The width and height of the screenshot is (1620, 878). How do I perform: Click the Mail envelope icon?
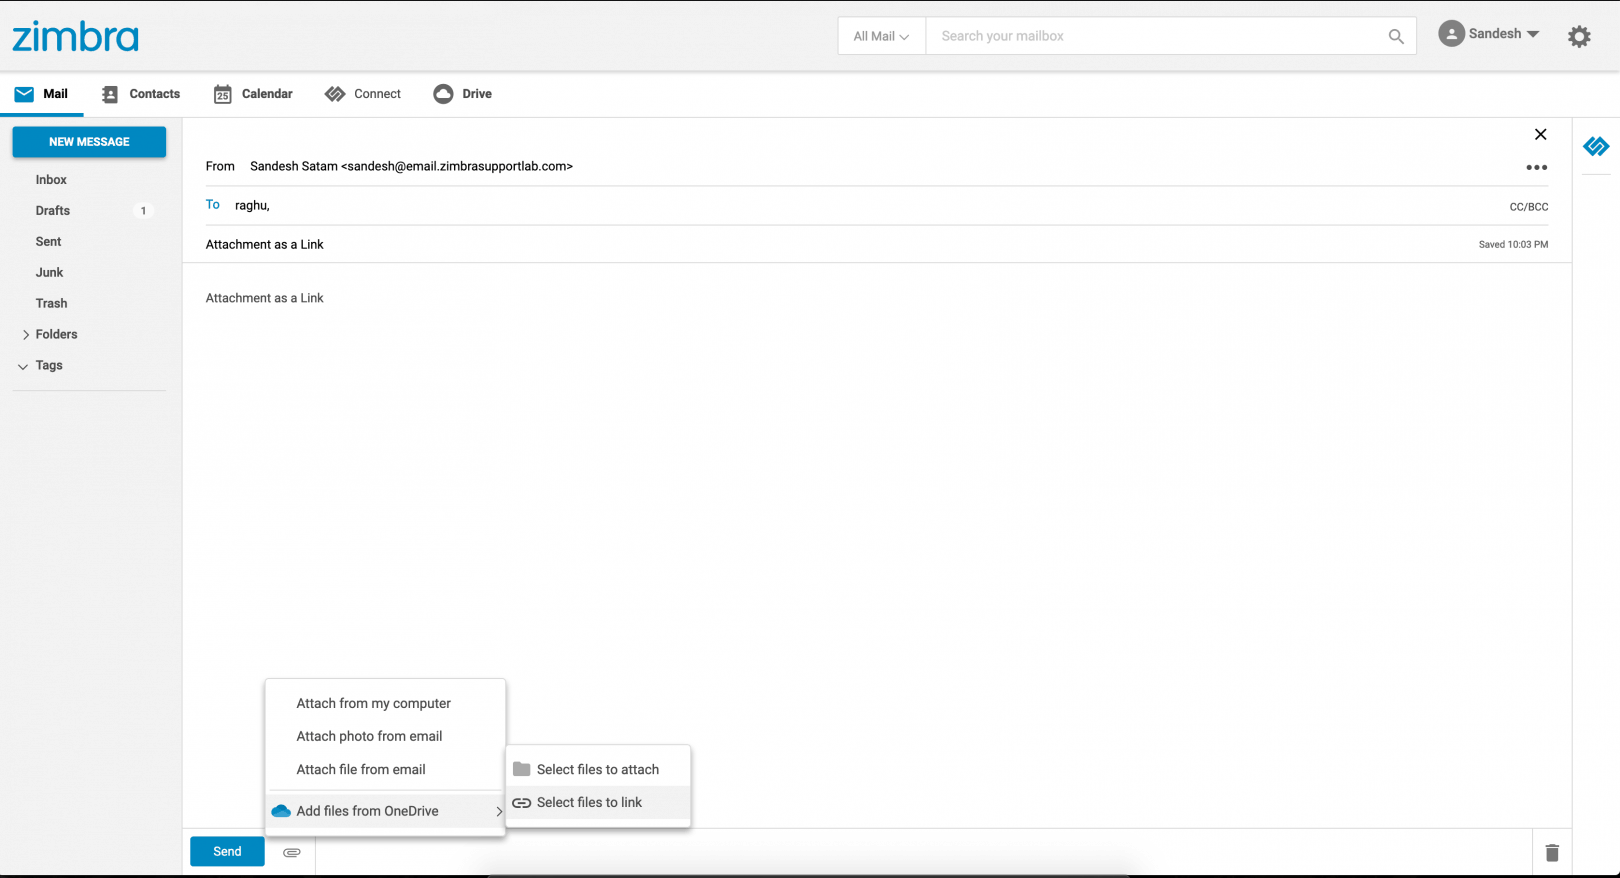[24, 94]
